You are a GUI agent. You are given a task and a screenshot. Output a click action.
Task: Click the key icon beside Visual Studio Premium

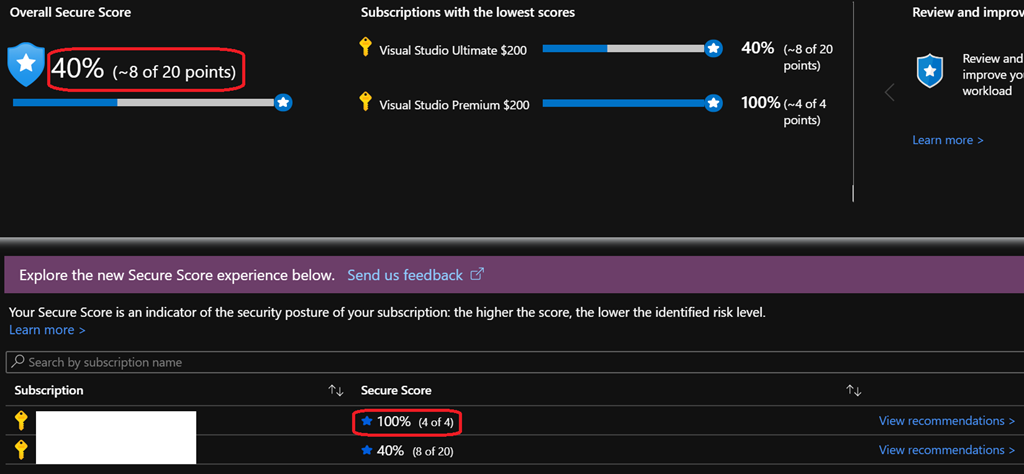[365, 102]
